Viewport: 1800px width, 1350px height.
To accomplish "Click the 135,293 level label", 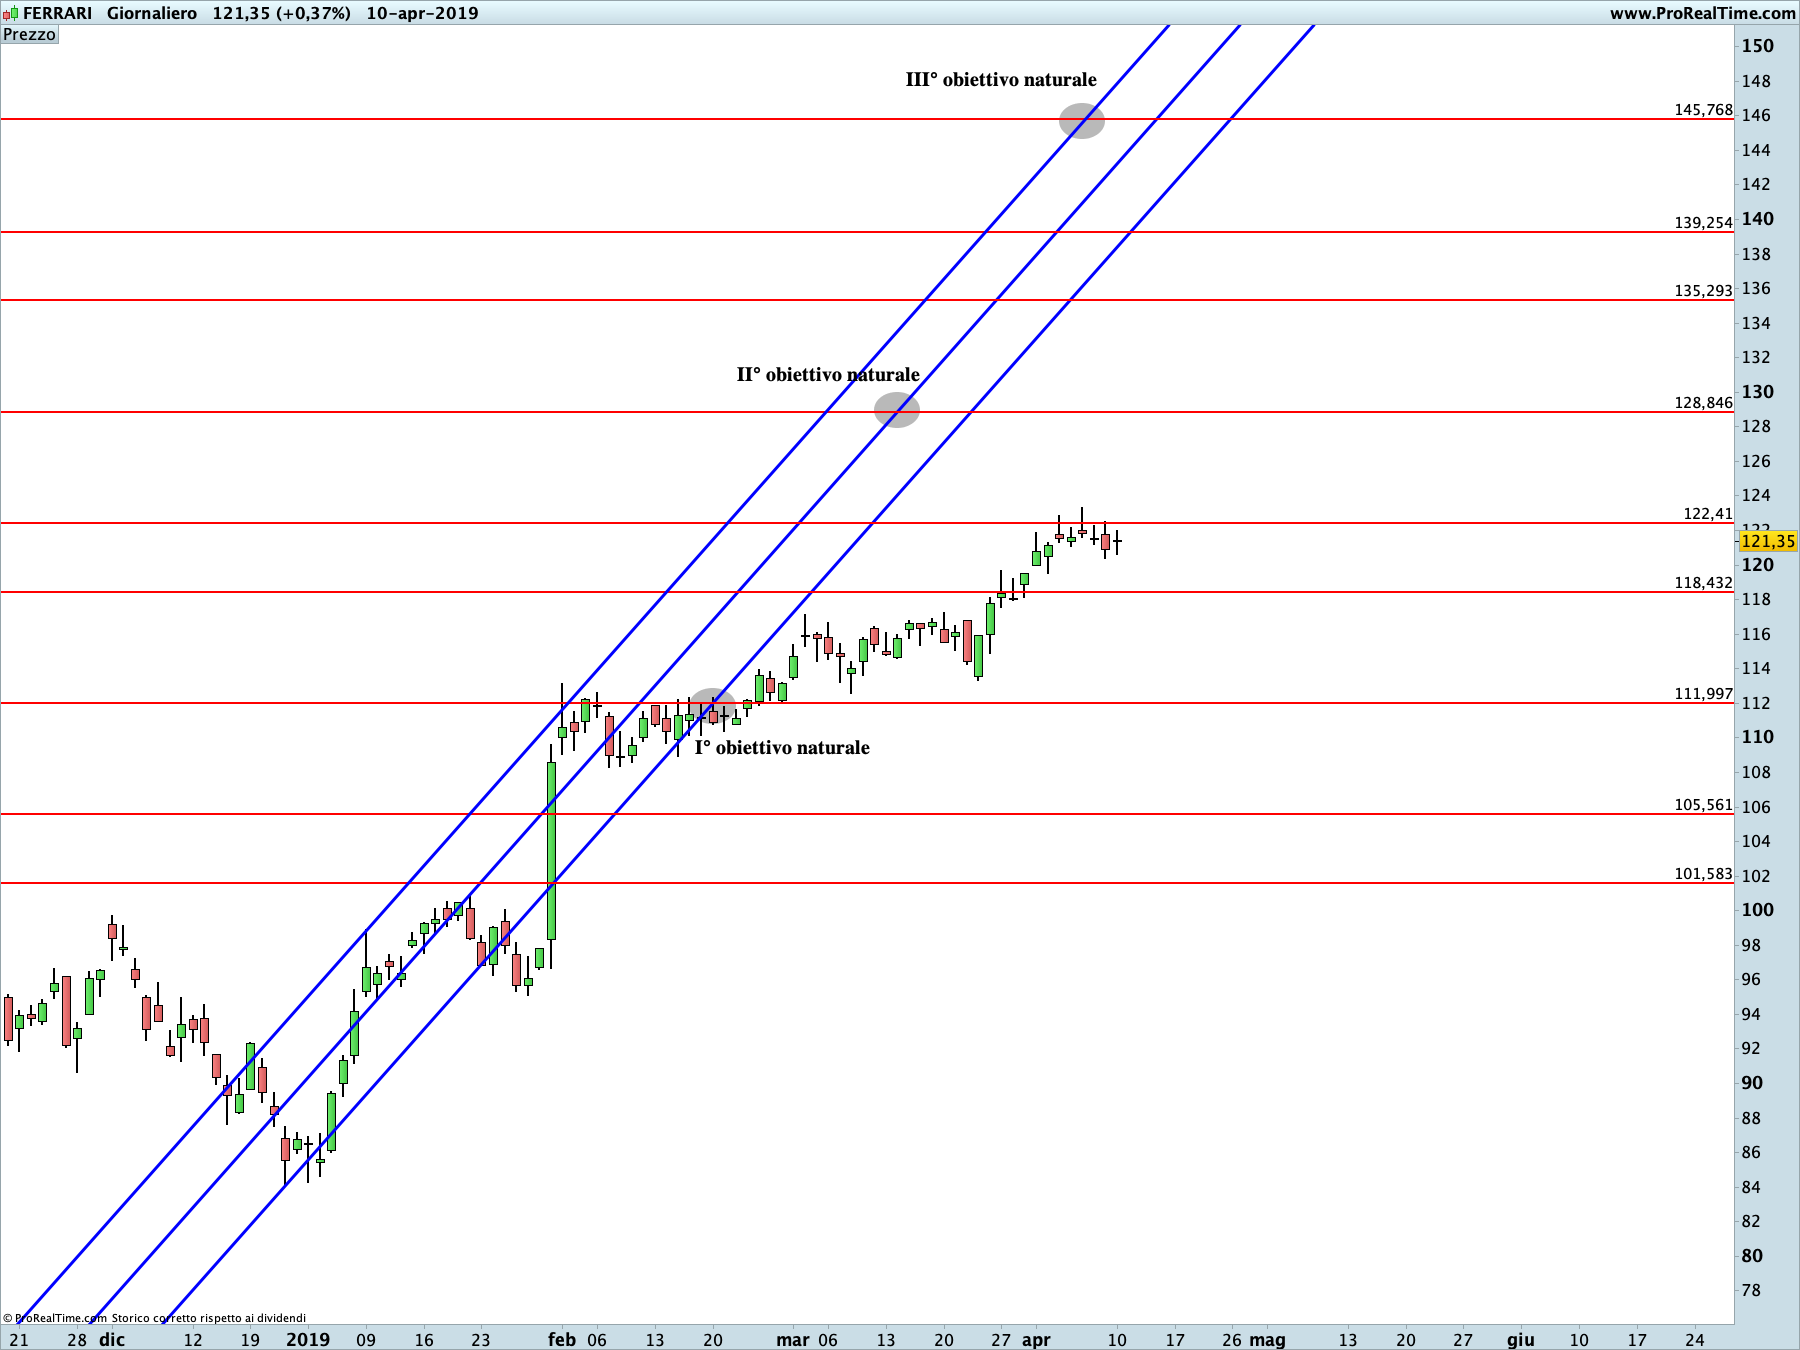I will [1703, 291].
